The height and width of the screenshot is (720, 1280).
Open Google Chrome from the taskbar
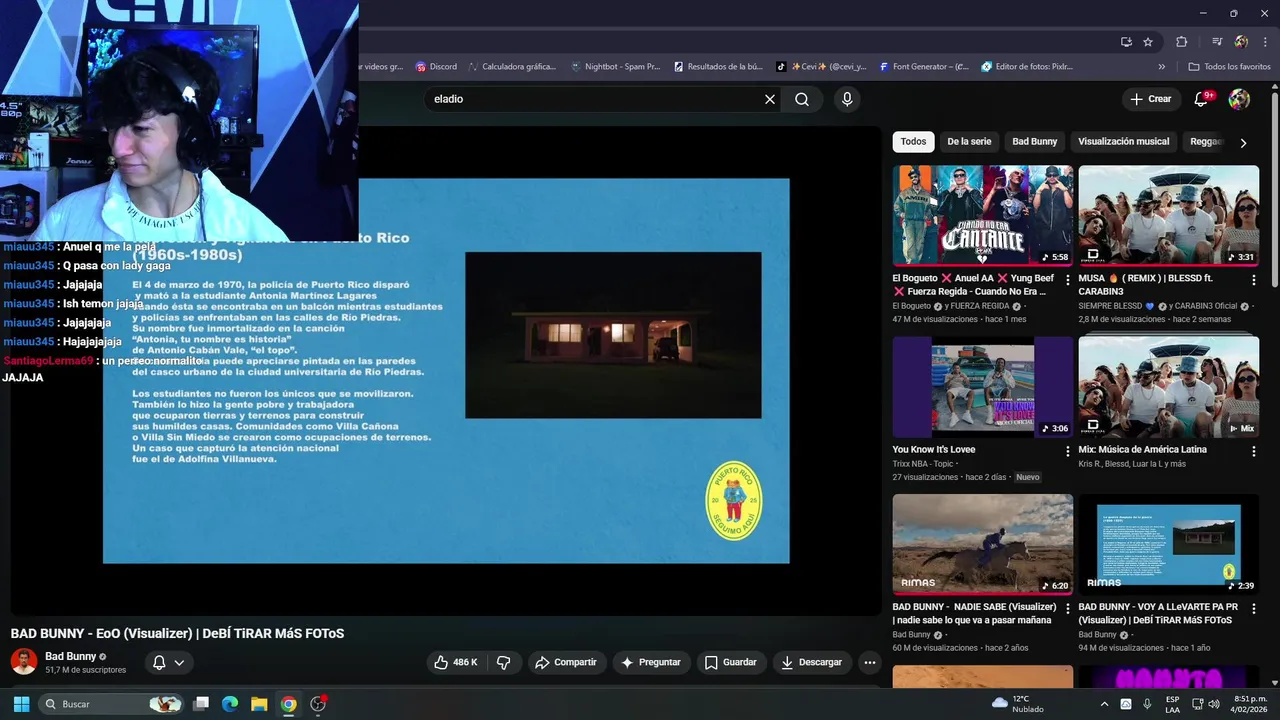coord(288,704)
